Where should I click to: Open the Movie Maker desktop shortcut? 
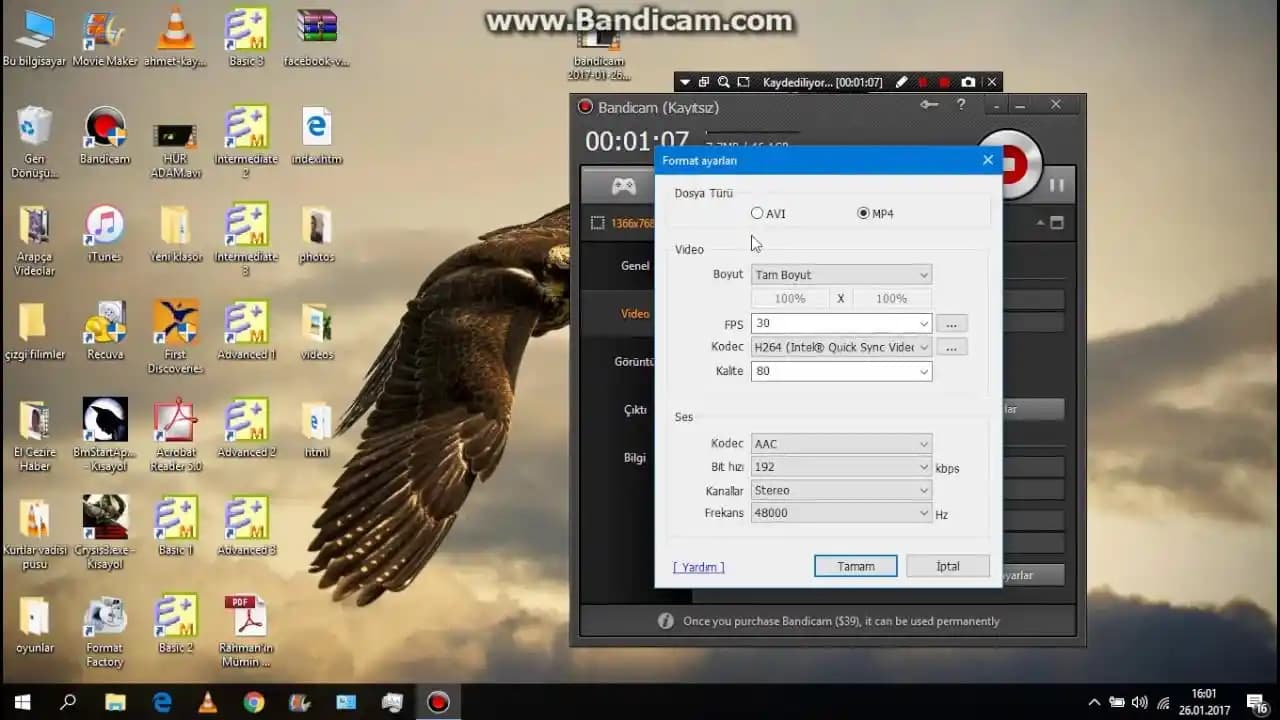105,38
